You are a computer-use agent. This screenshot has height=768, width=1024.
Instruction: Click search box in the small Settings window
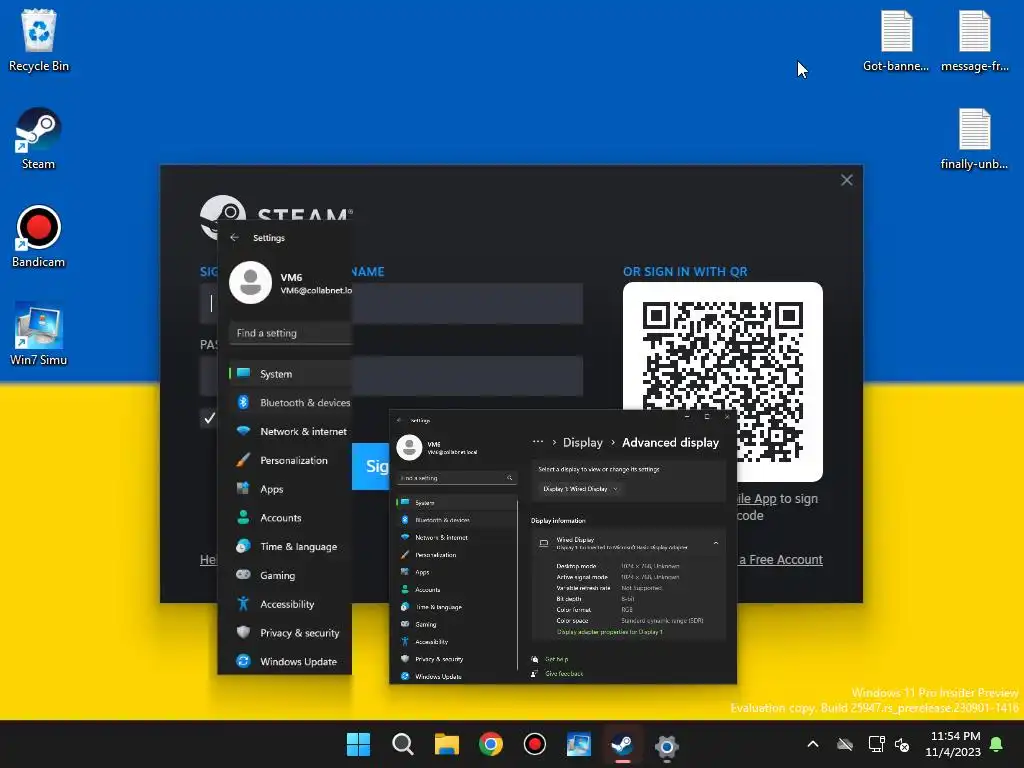[456, 478]
